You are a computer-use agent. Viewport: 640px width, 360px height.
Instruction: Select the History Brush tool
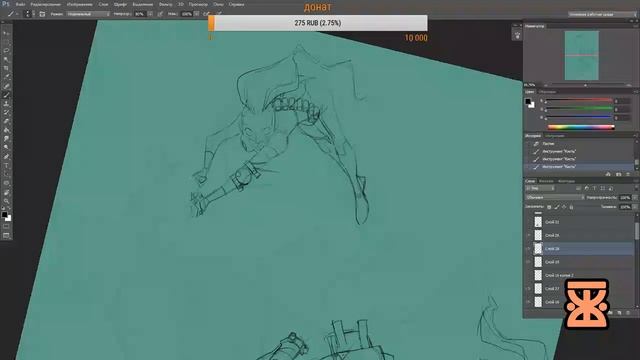tap(6, 113)
